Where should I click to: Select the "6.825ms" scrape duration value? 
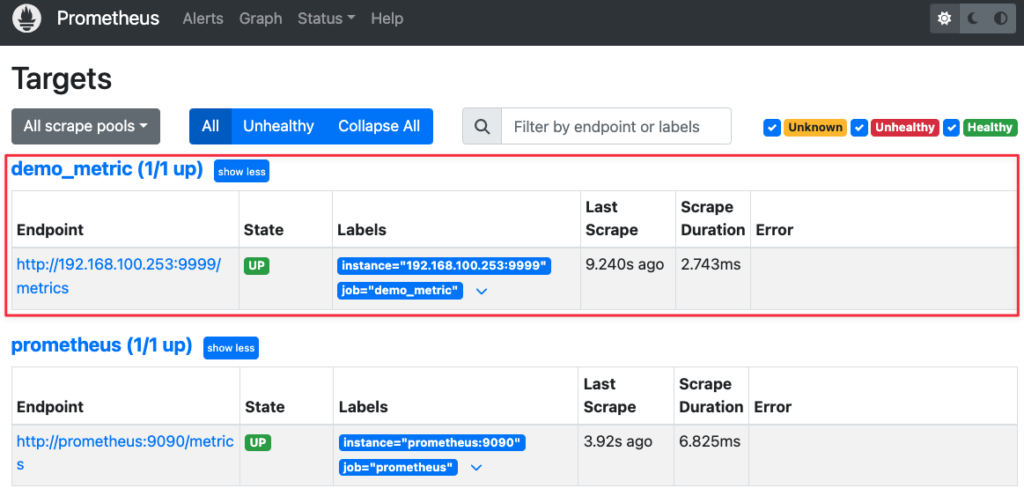point(710,441)
